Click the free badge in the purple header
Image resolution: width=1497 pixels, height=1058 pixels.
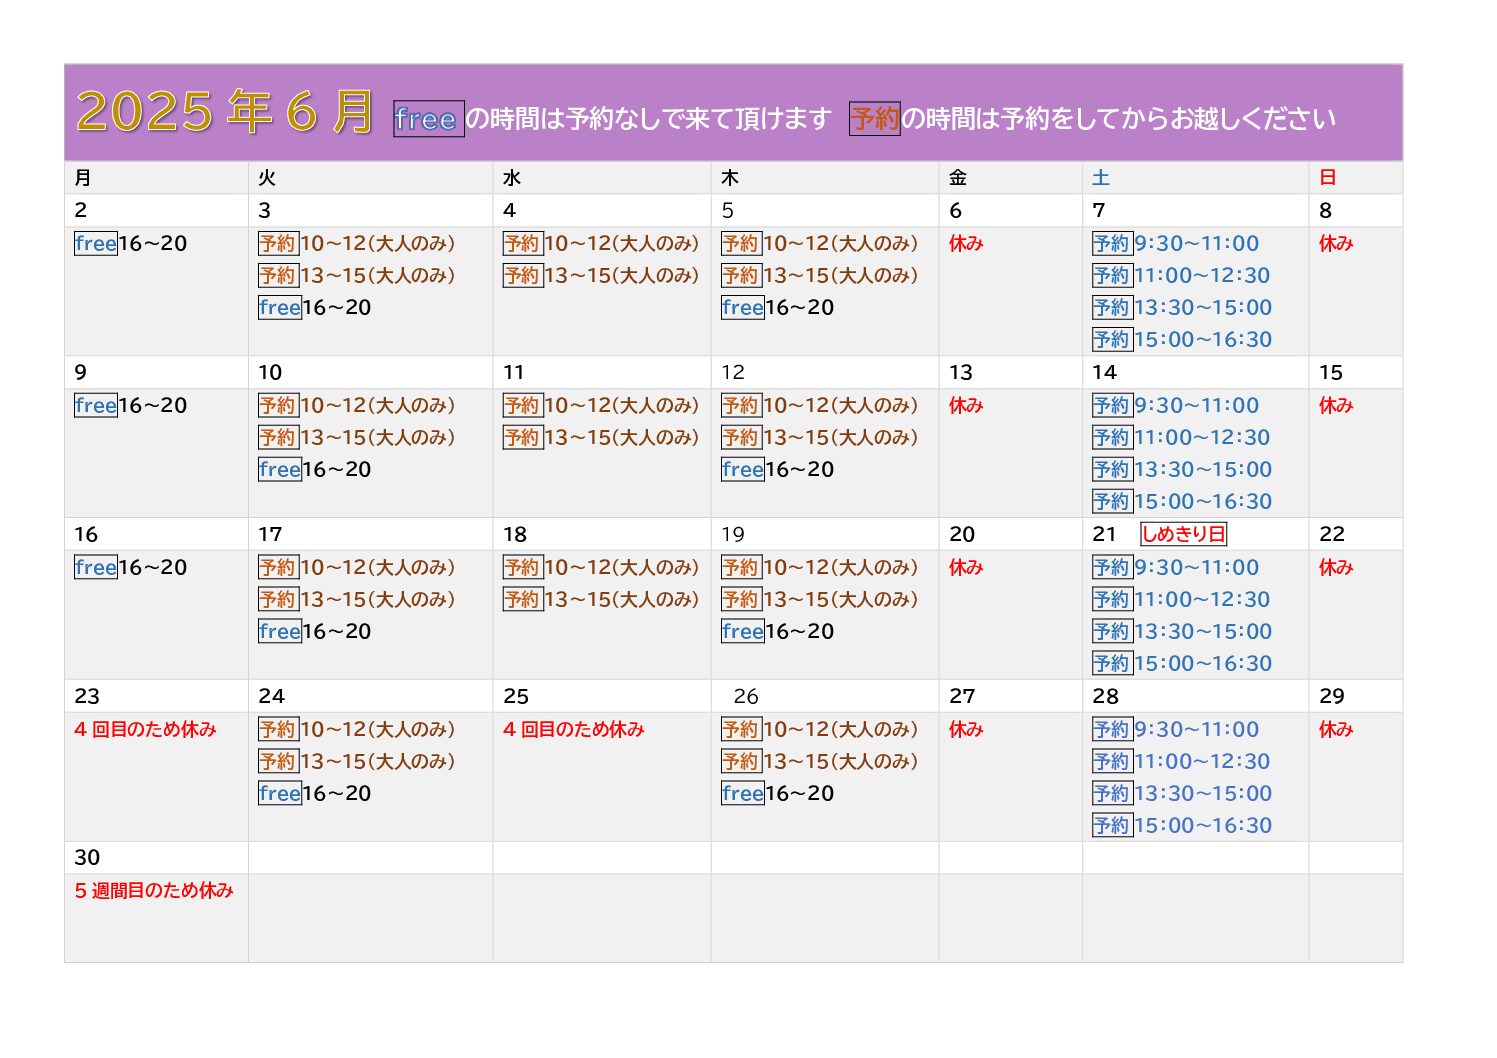point(428,119)
